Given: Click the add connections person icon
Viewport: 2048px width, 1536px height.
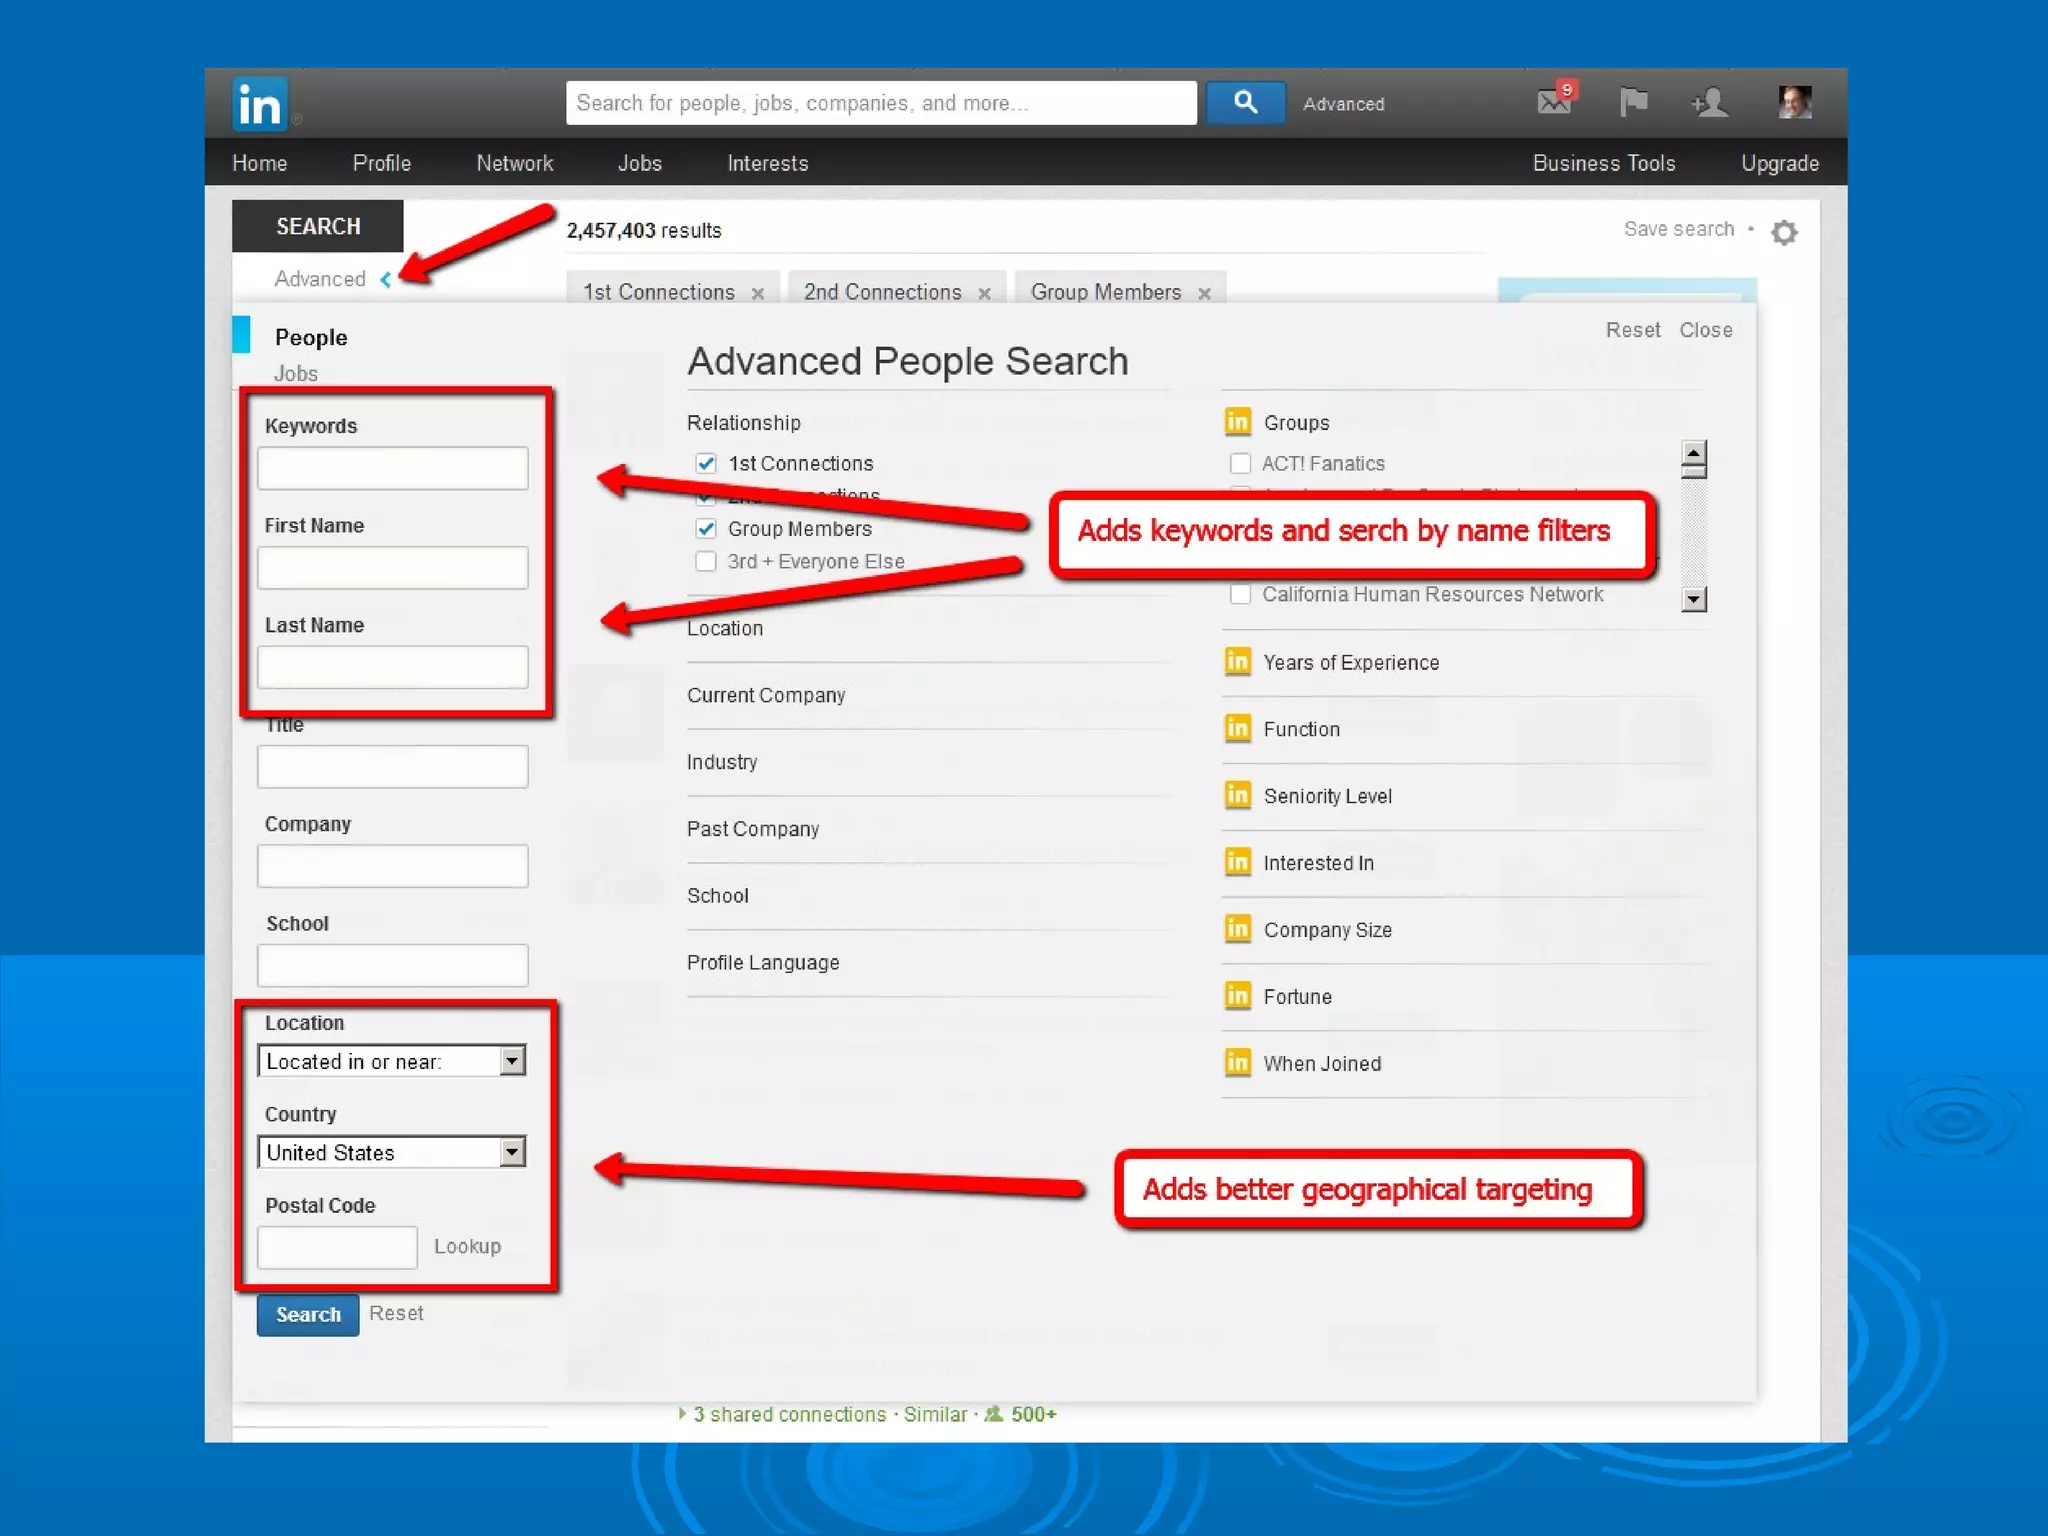Looking at the screenshot, I should point(1709,102).
